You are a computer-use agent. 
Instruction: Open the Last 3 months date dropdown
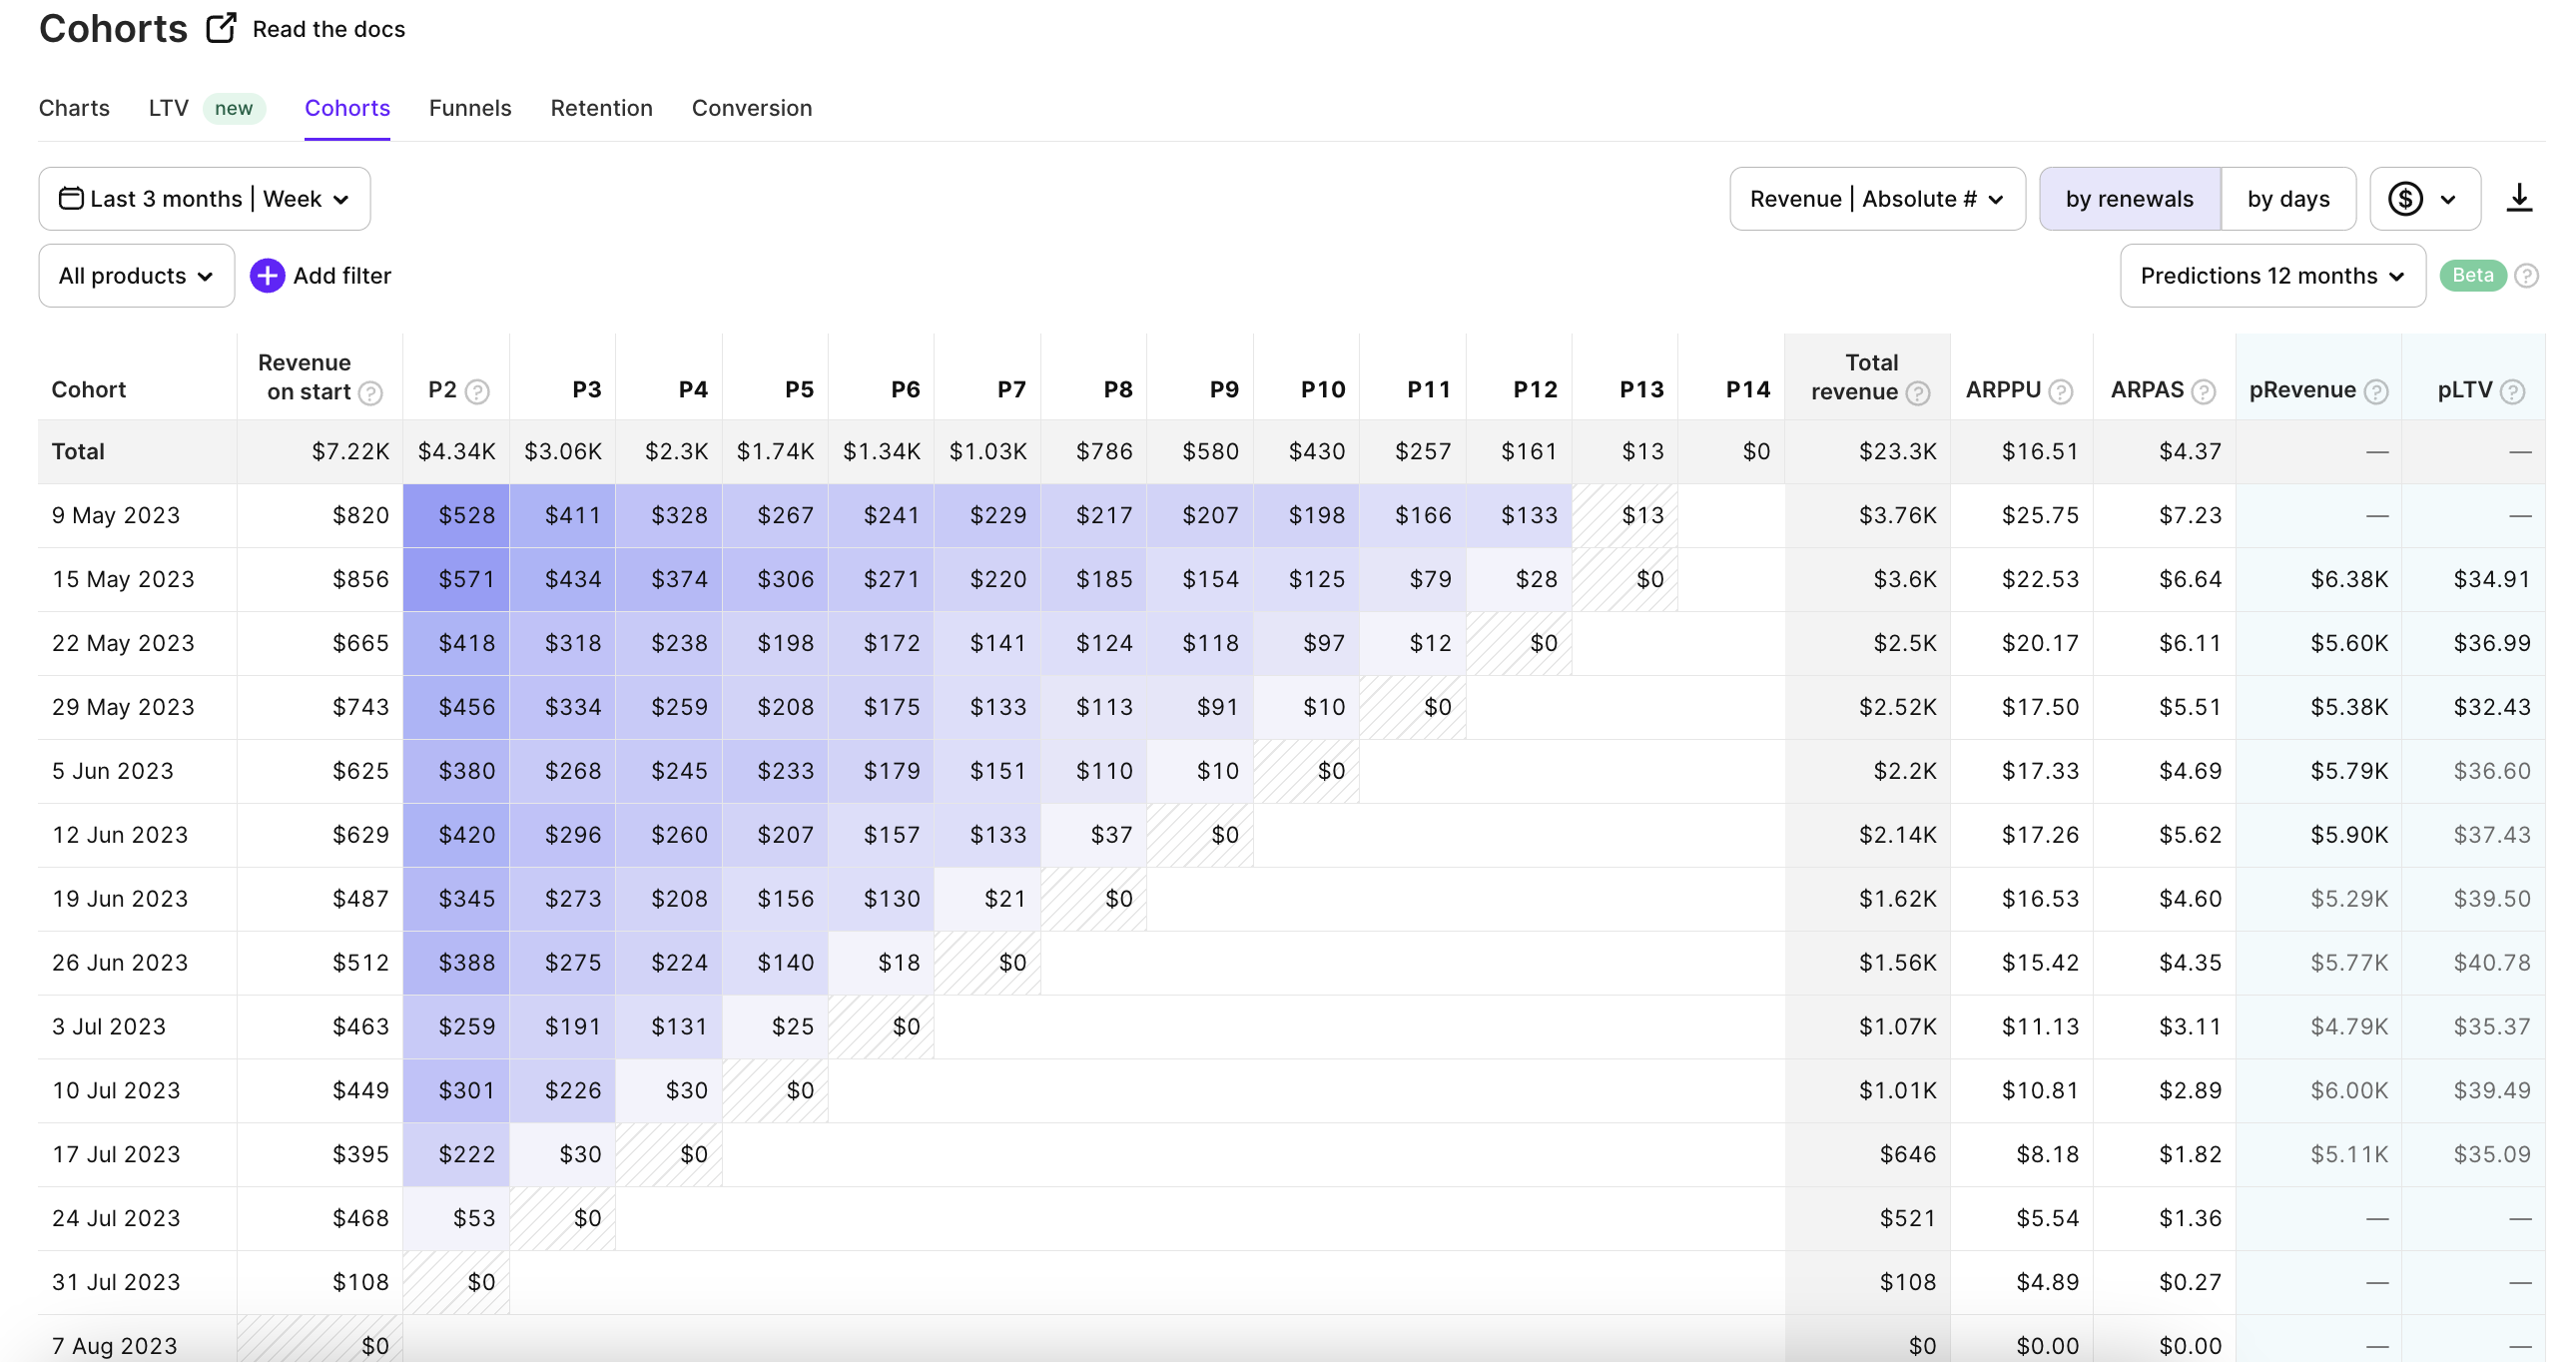coord(204,199)
